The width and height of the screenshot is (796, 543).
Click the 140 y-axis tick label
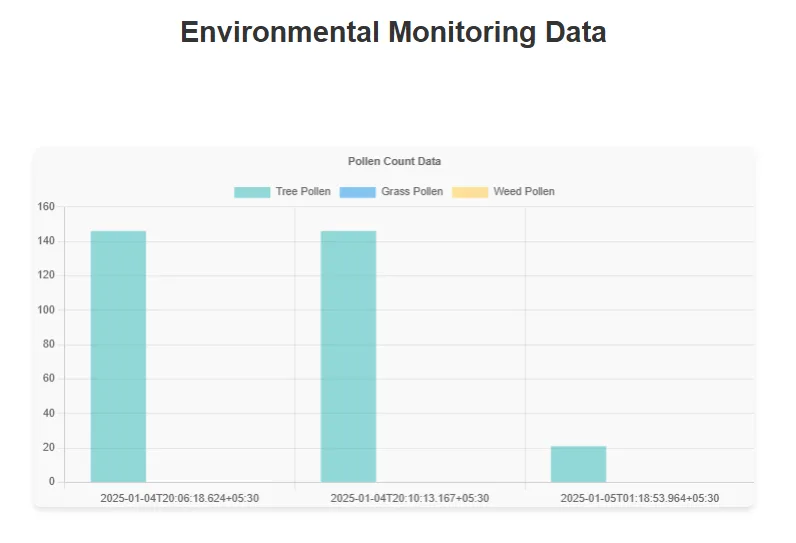pyautogui.click(x=46, y=241)
